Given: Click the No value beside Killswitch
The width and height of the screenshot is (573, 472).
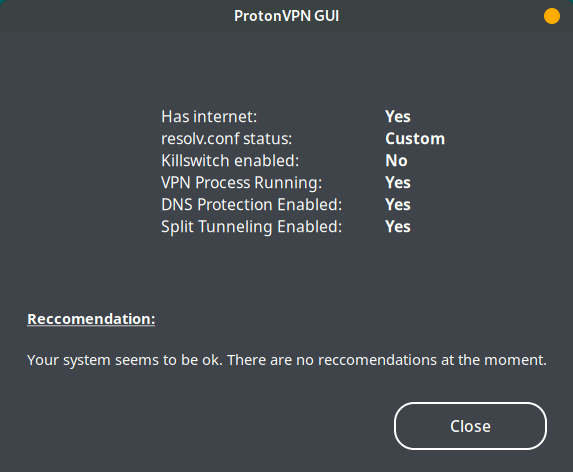Looking at the screenshot, I should [396, 160].
